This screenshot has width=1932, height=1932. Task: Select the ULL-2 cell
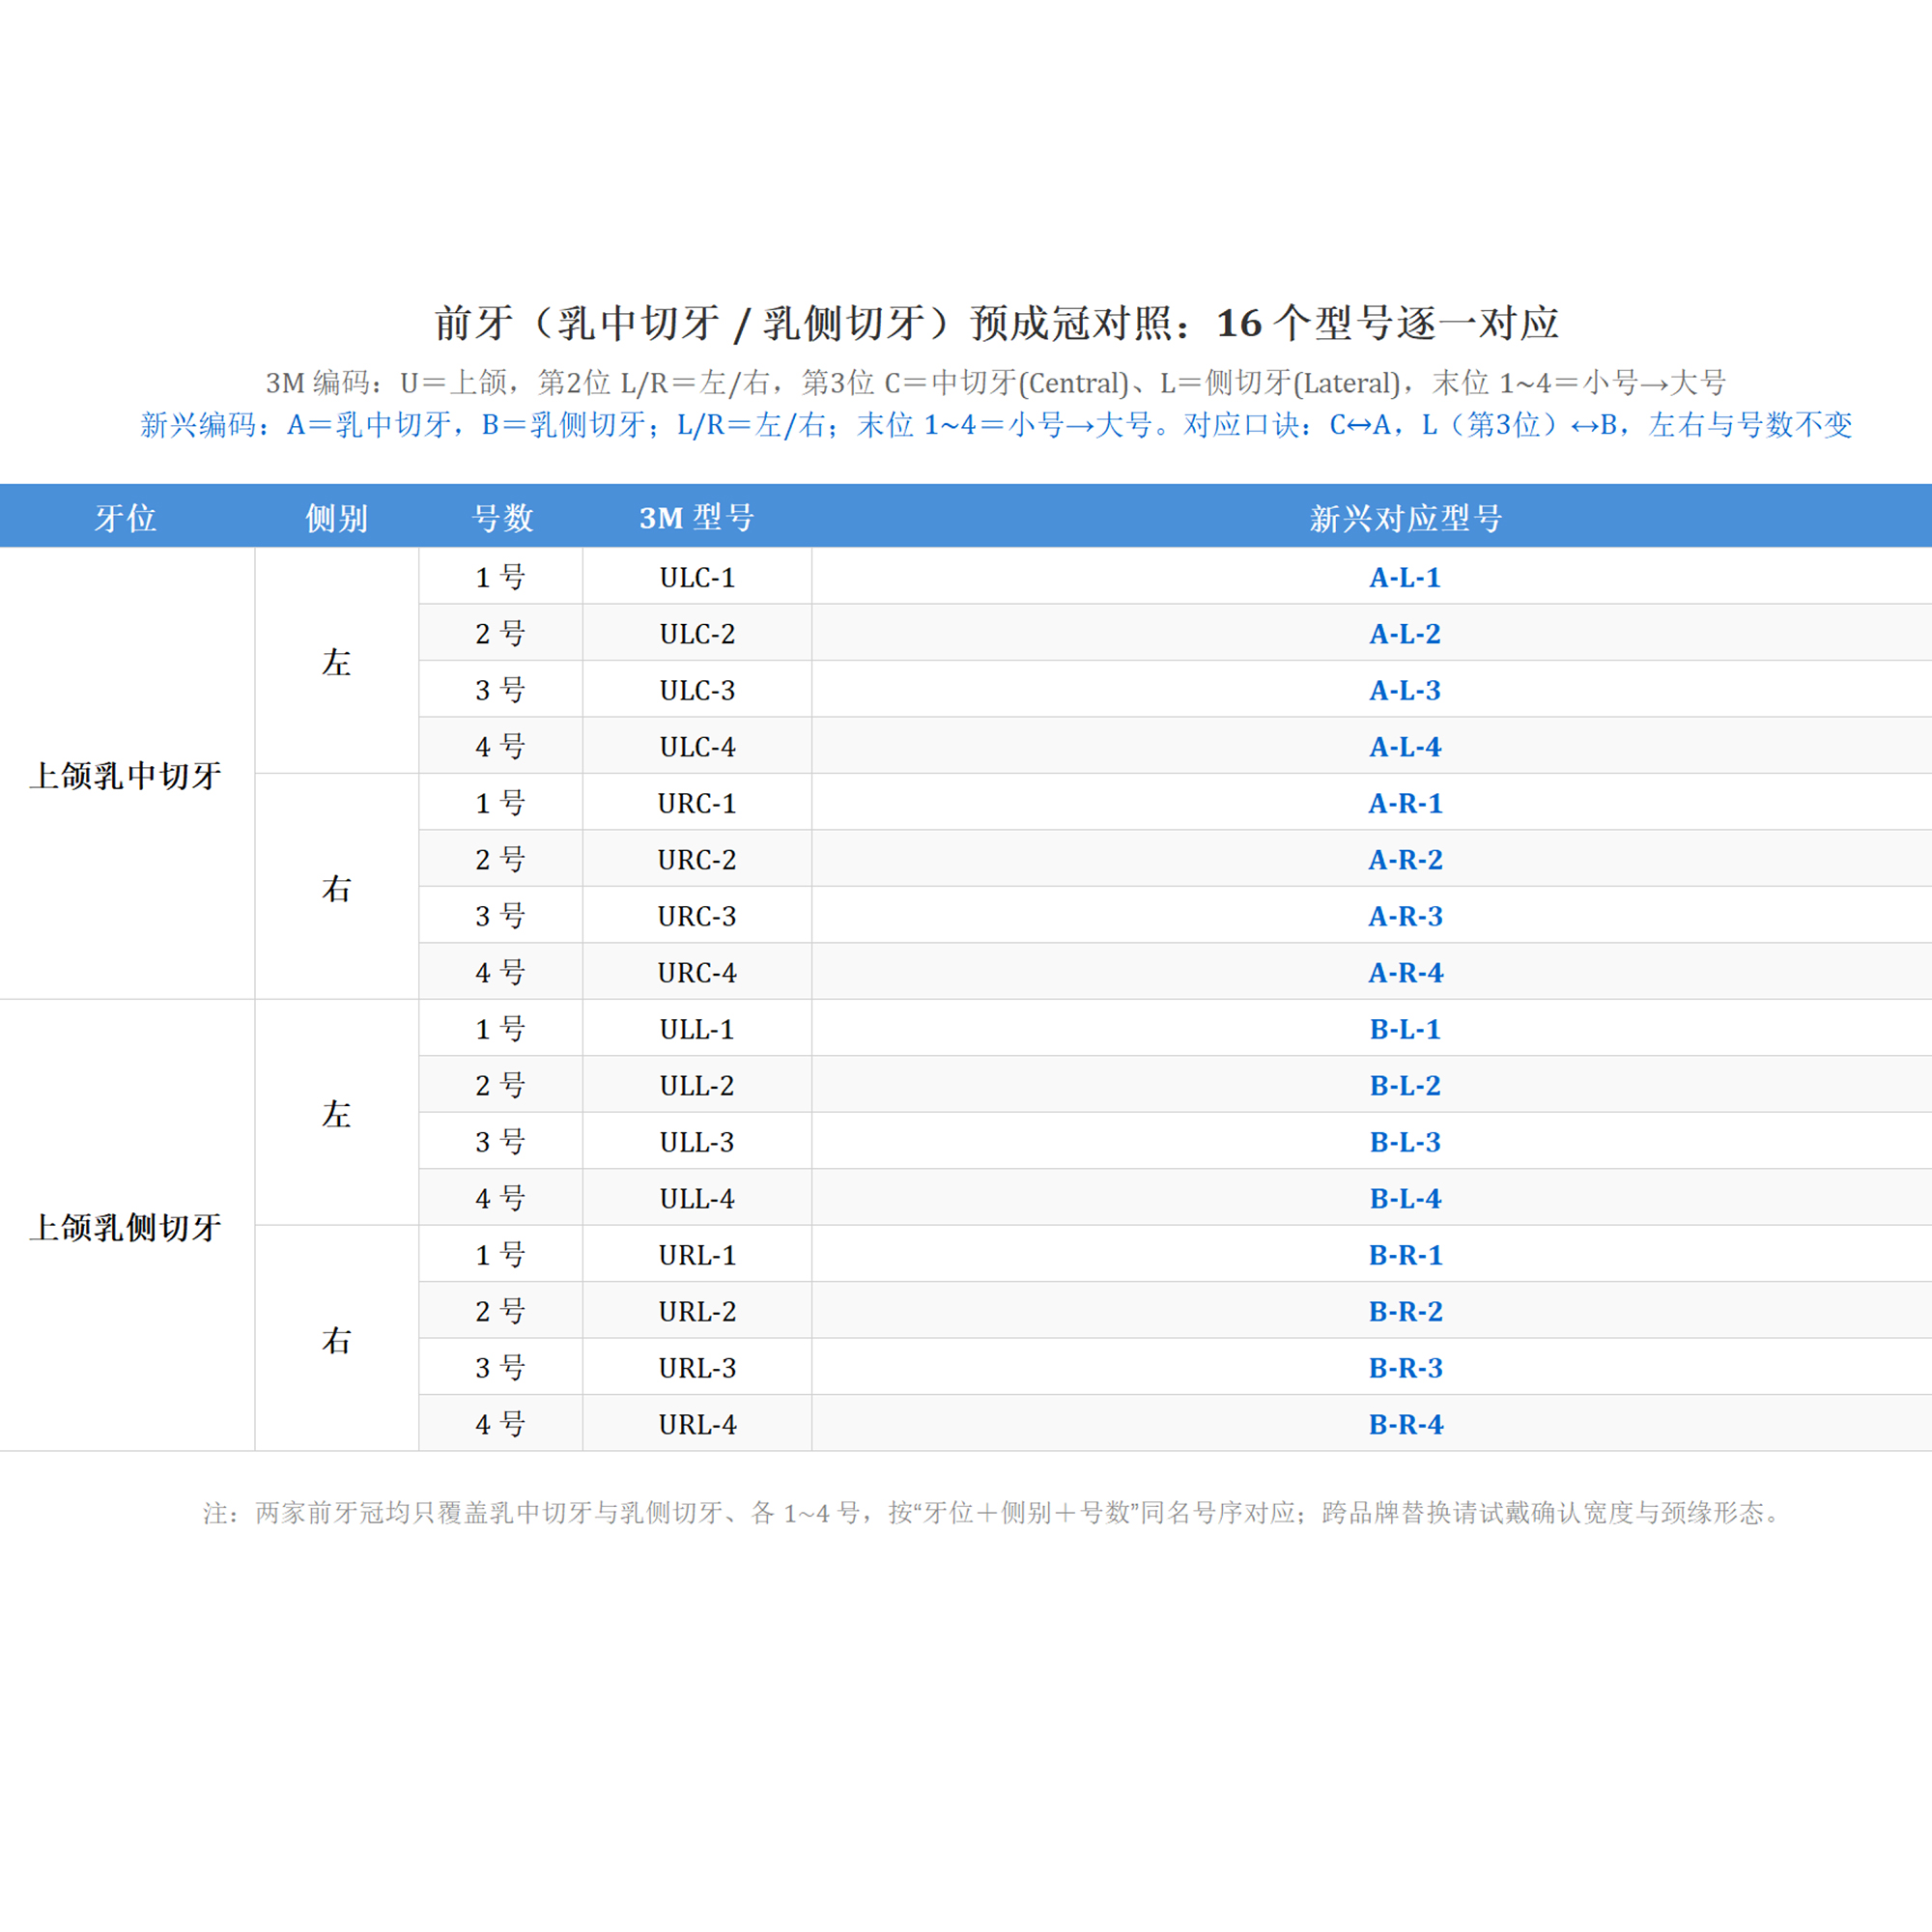coord(697,1085)
